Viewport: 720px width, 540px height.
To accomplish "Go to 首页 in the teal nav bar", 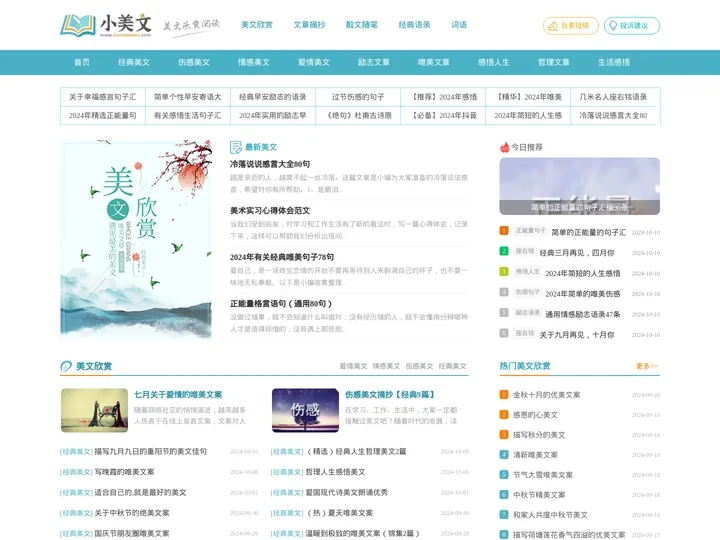I will pos(82,62).
